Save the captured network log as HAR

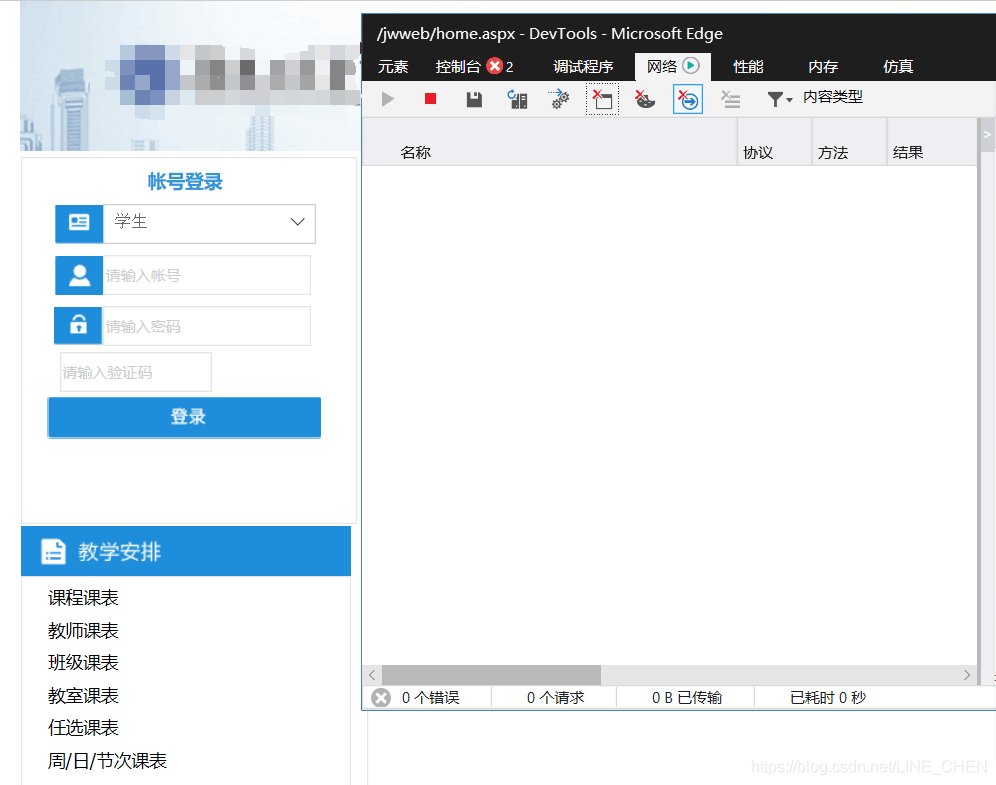coord(473,99)
